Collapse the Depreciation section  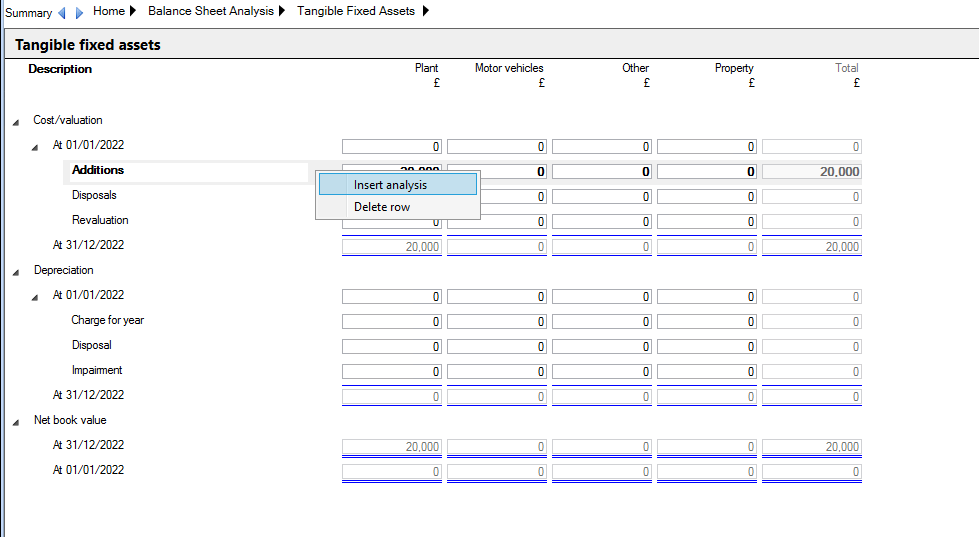coord(16,272)
